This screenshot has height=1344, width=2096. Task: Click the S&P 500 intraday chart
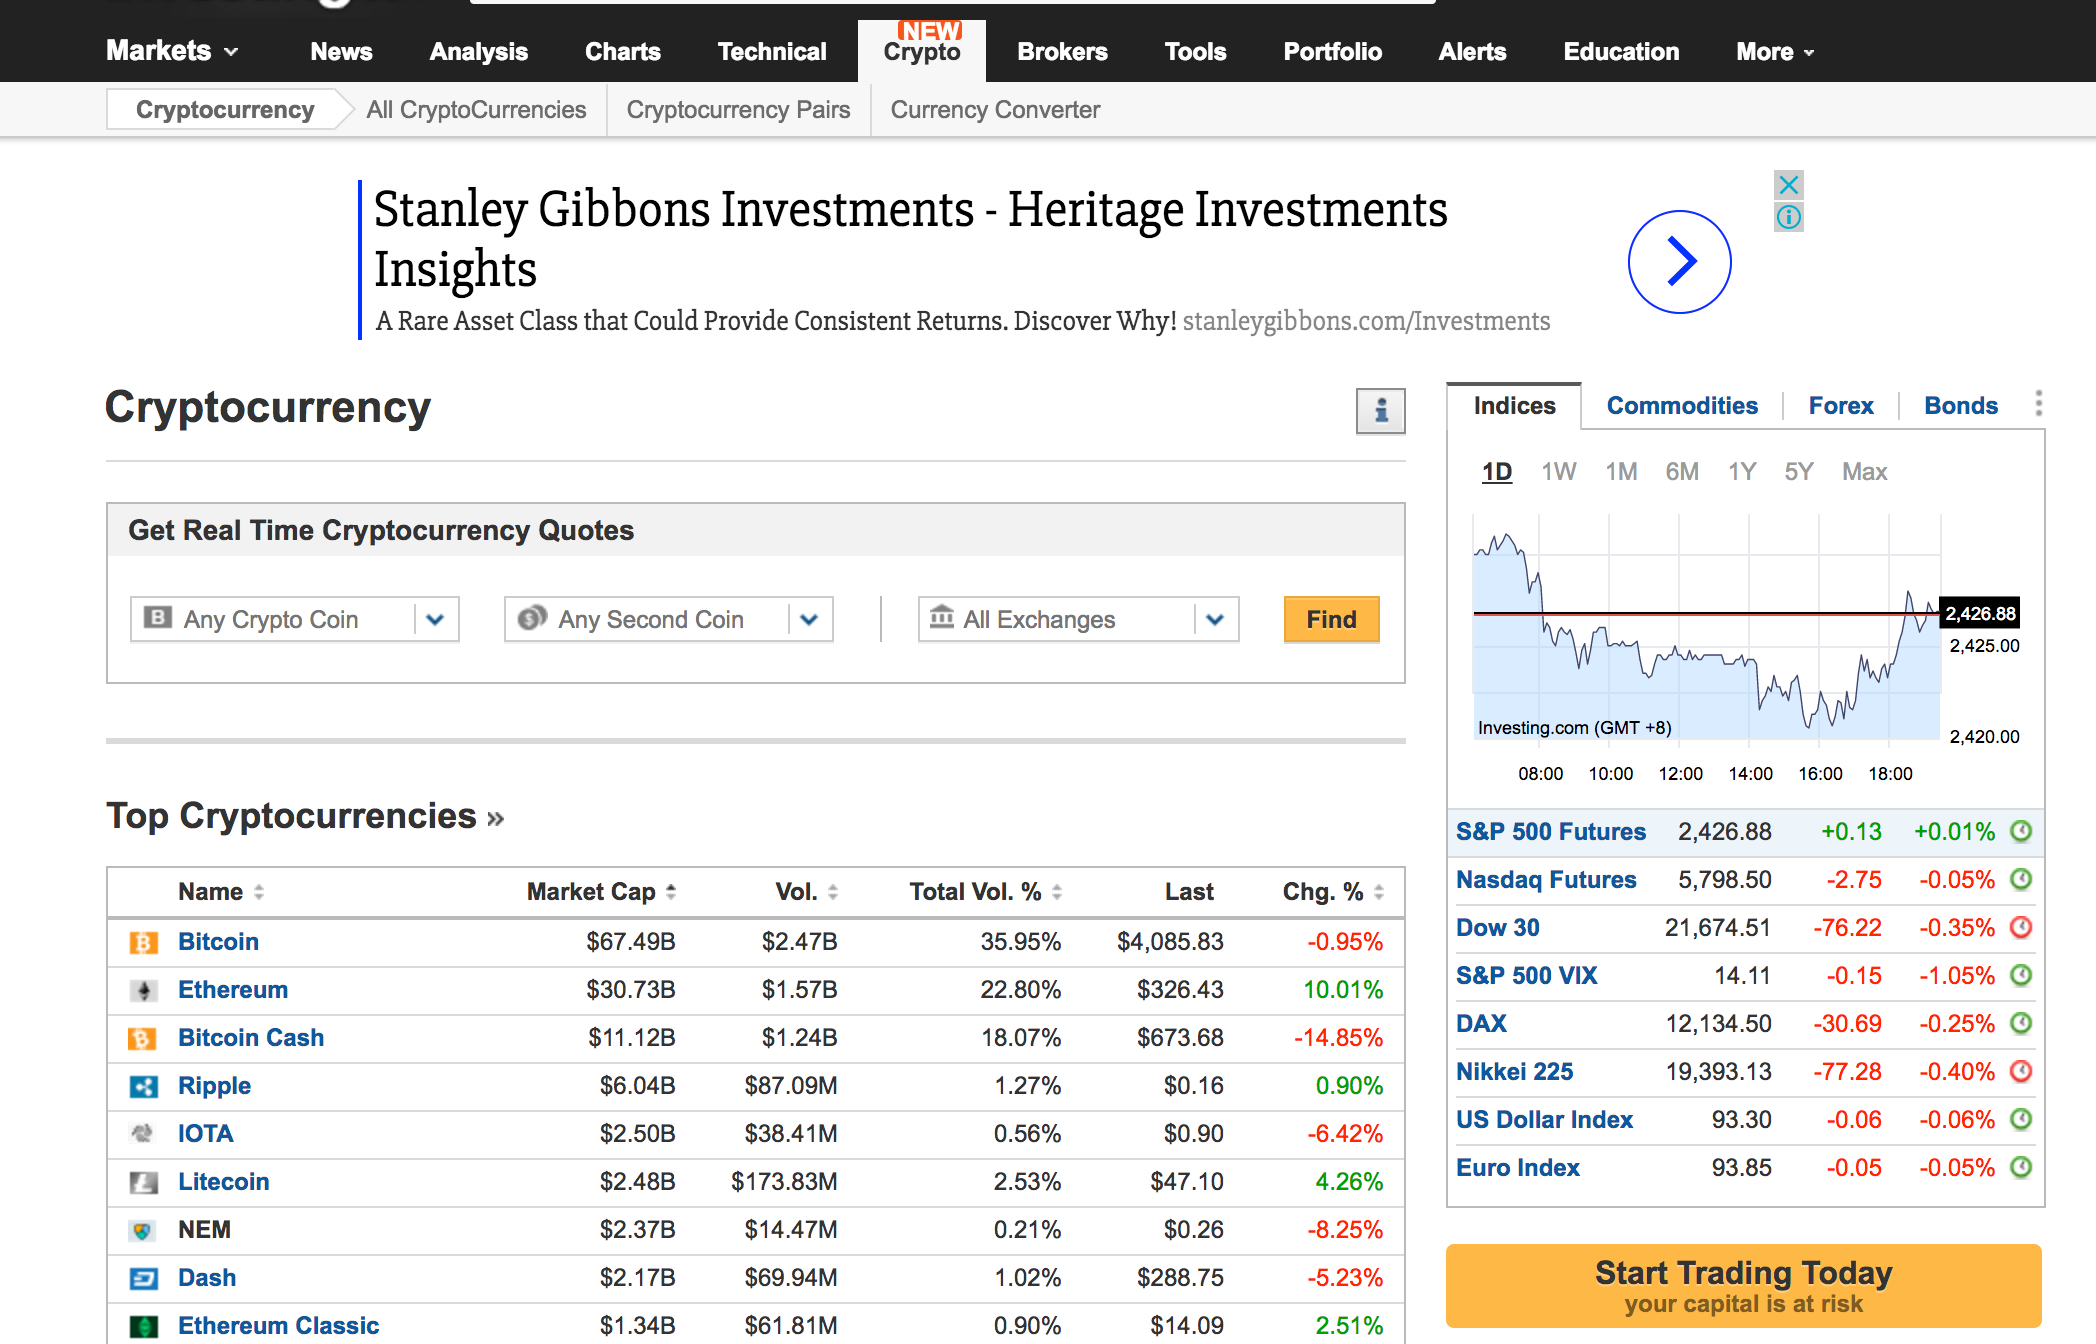click(1706, 627)
